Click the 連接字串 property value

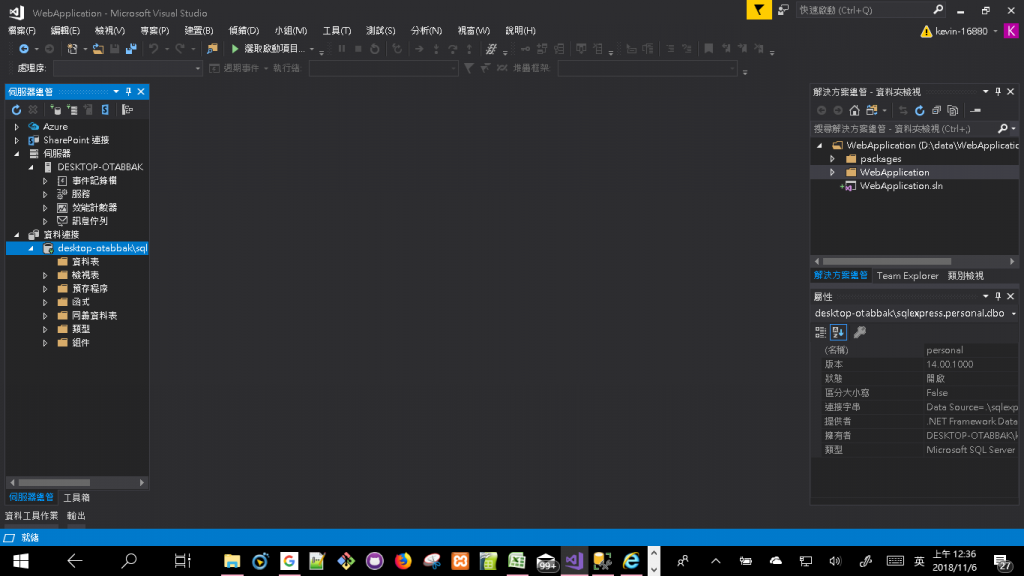pos(972,407)
